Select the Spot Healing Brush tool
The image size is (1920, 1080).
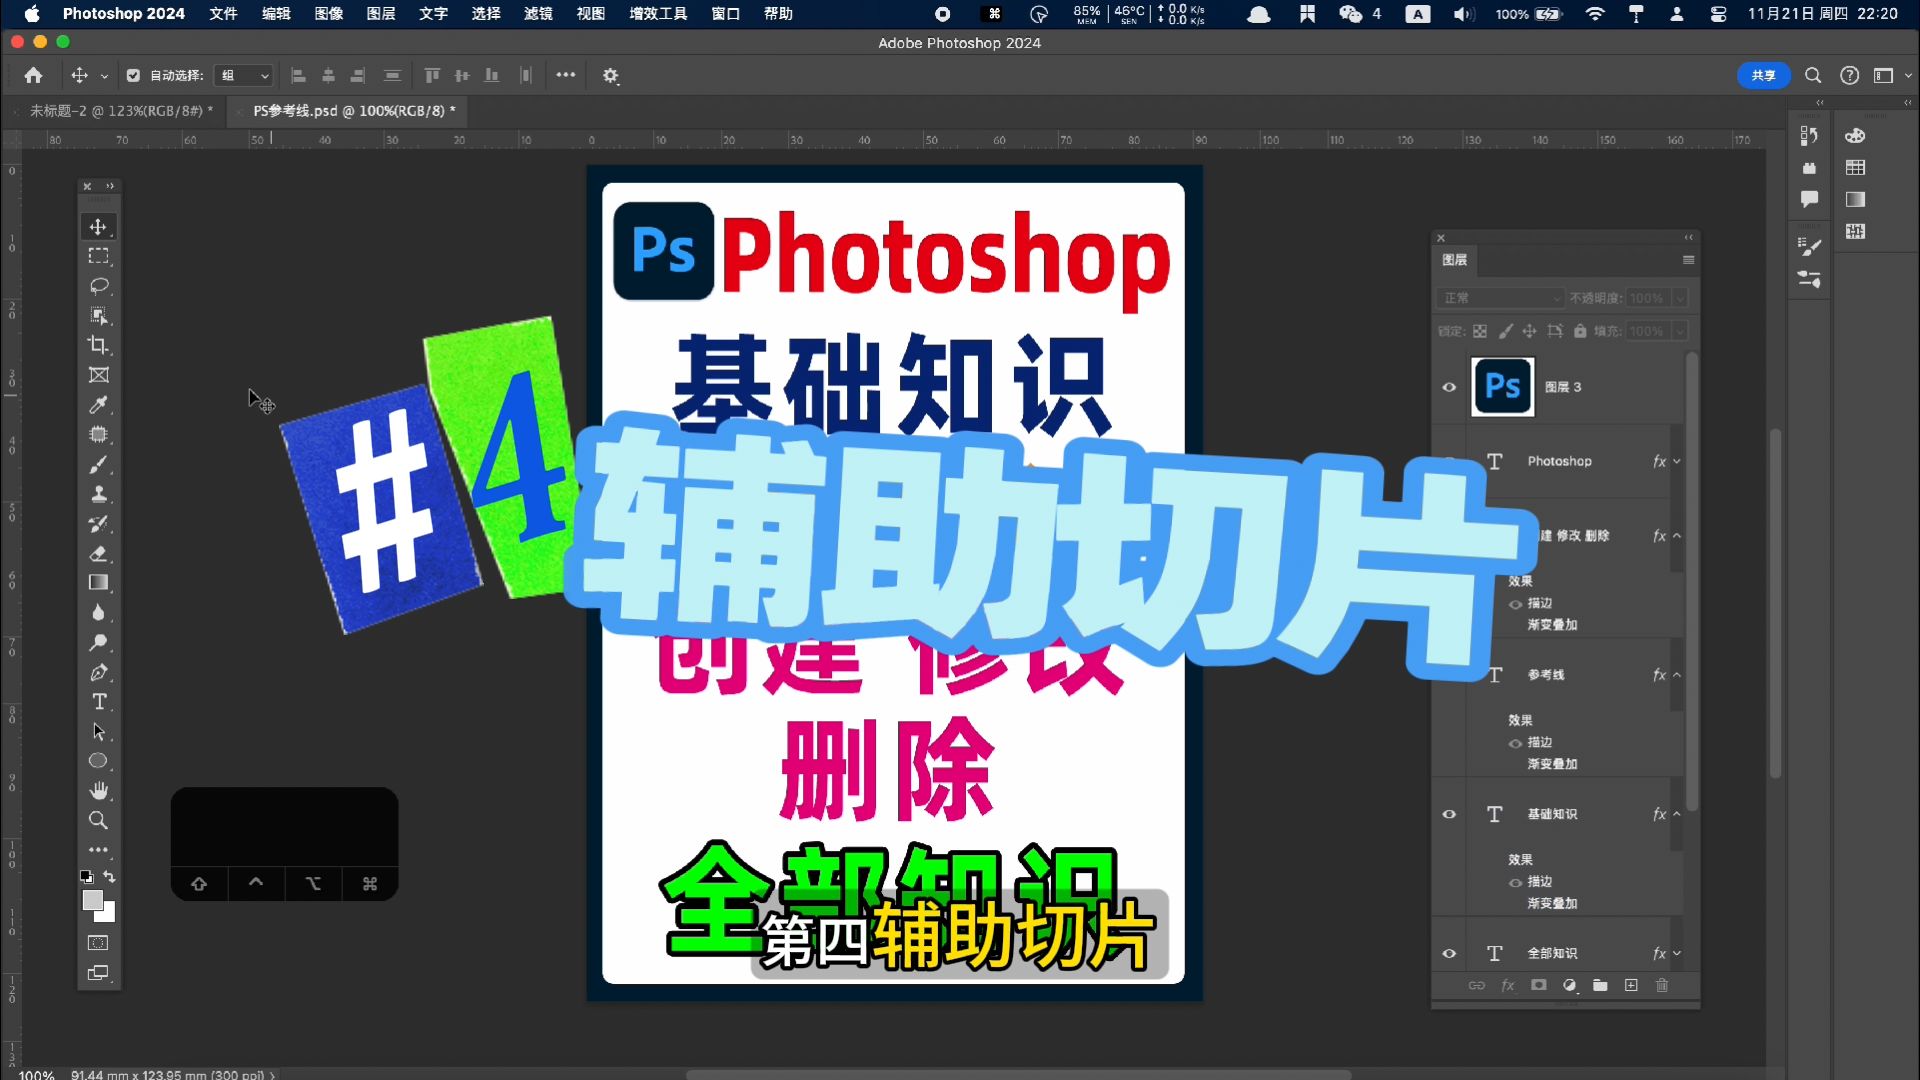tap(98, 434)
